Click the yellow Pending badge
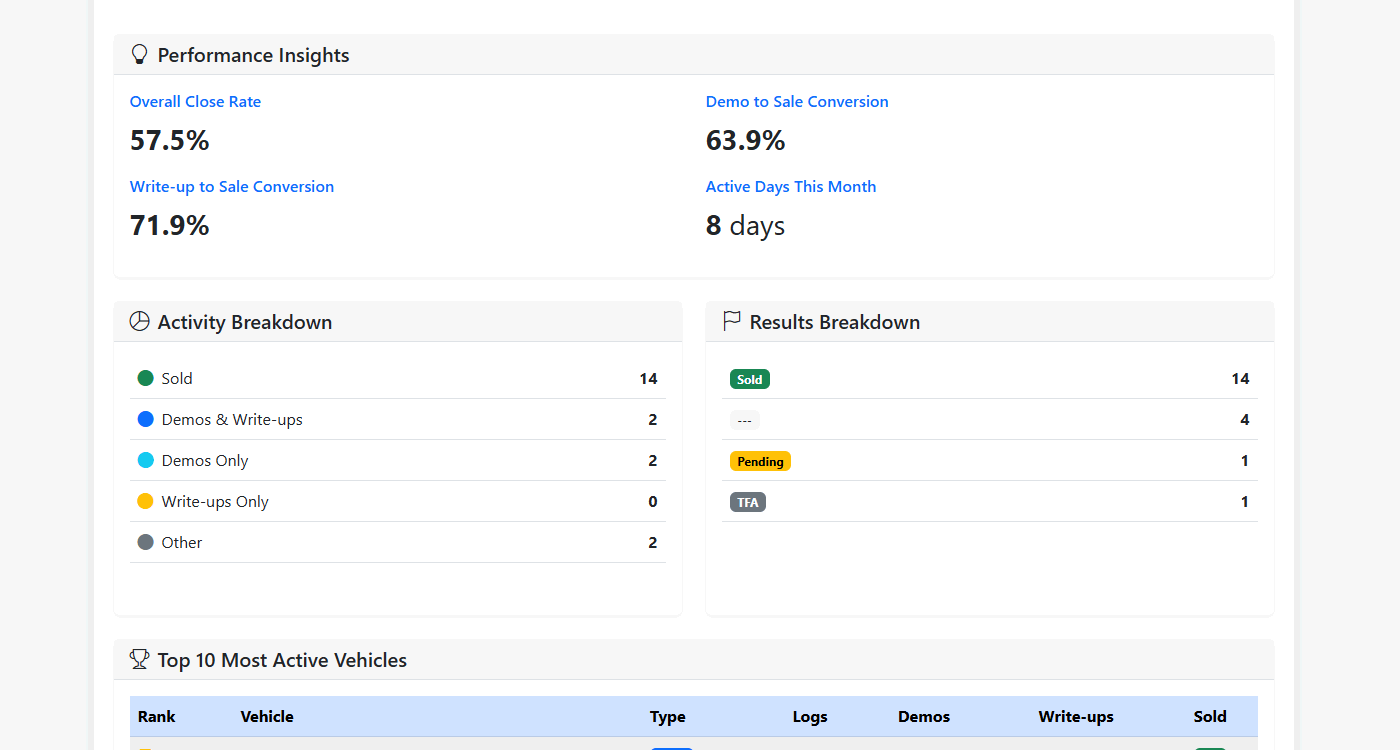 click(x=760, y=461)
